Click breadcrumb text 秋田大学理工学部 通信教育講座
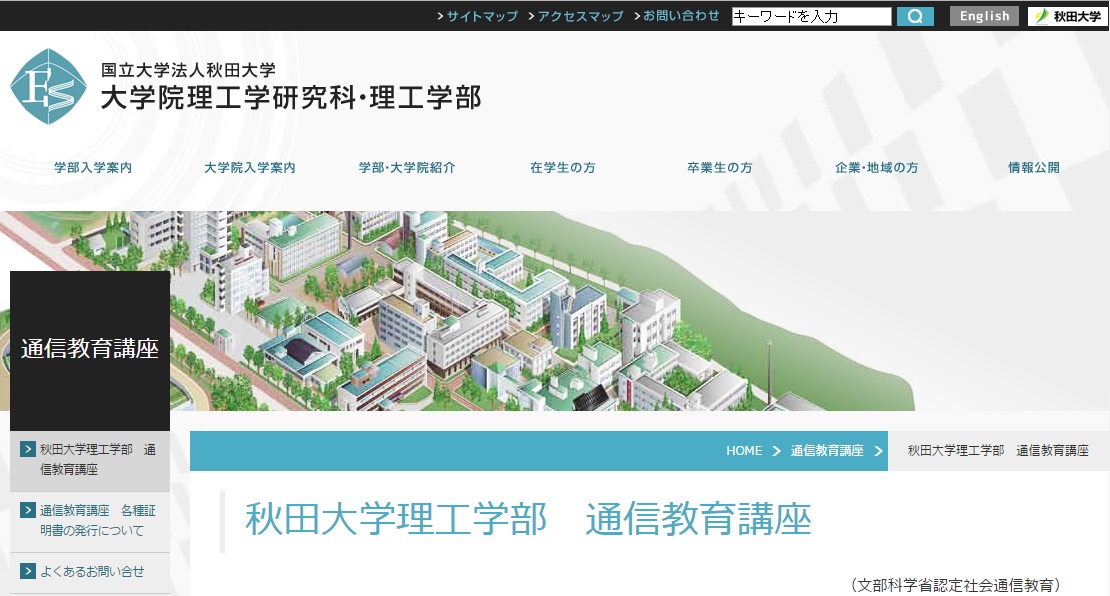This screenshot has width=1110, height=596. pyautogui.click(x=998, y=451)
